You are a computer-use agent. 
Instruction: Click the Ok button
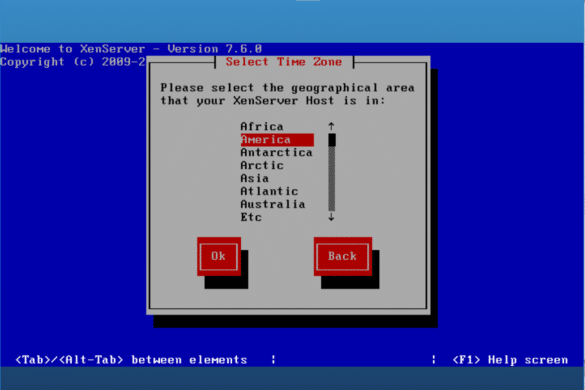click(219, 256)
